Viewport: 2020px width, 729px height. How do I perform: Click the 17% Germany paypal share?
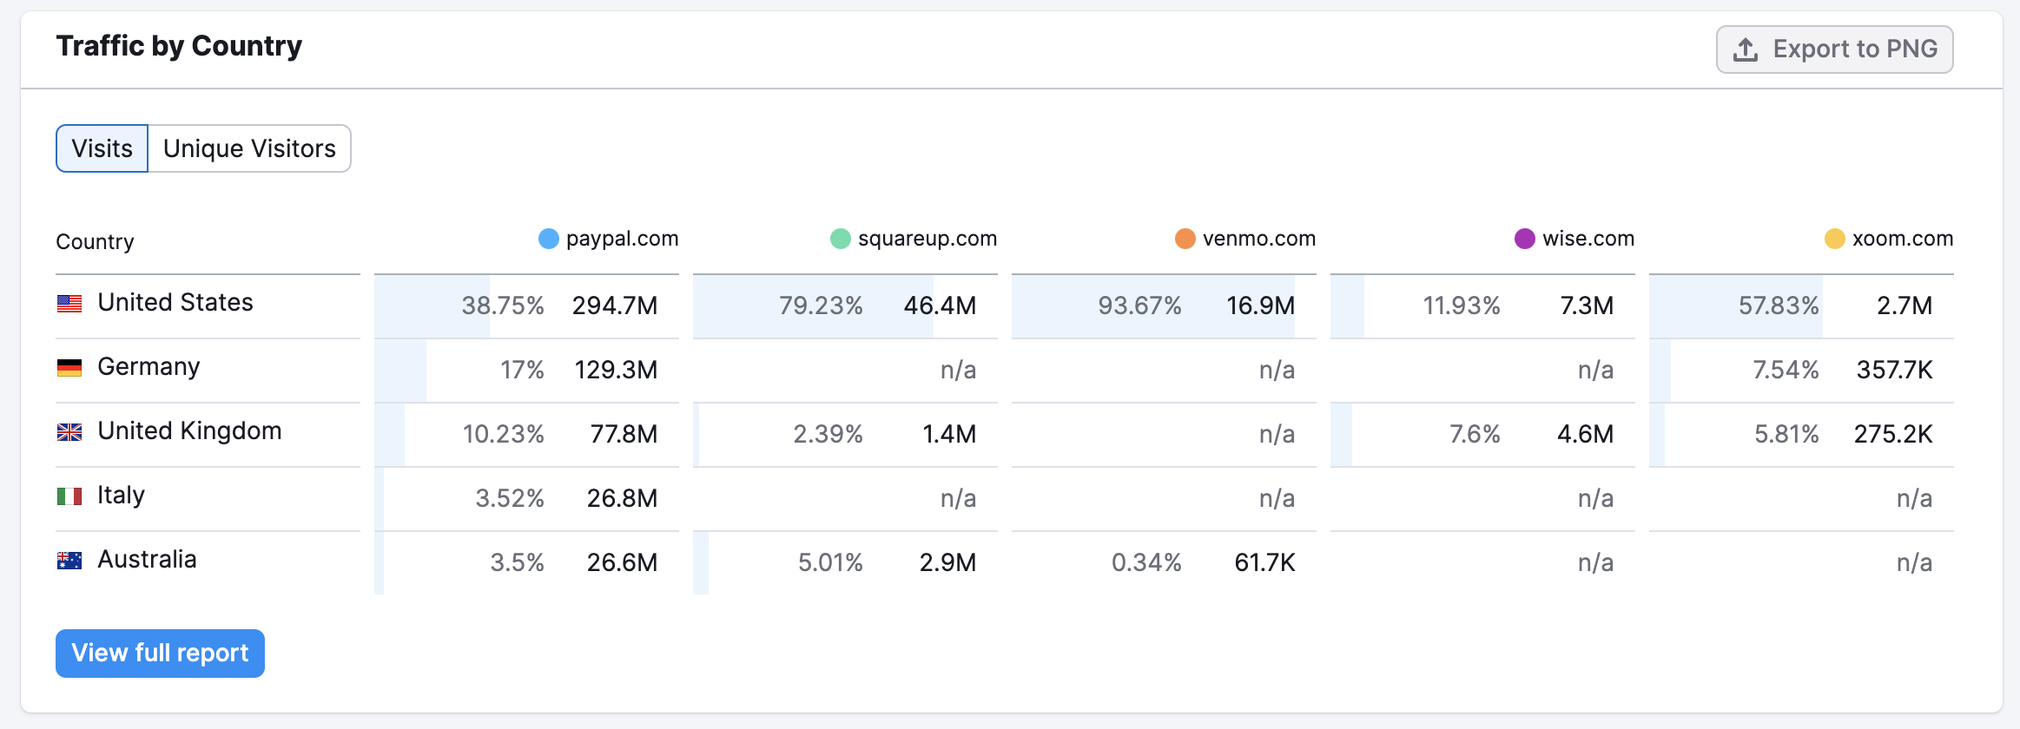(x=522, y=370)
